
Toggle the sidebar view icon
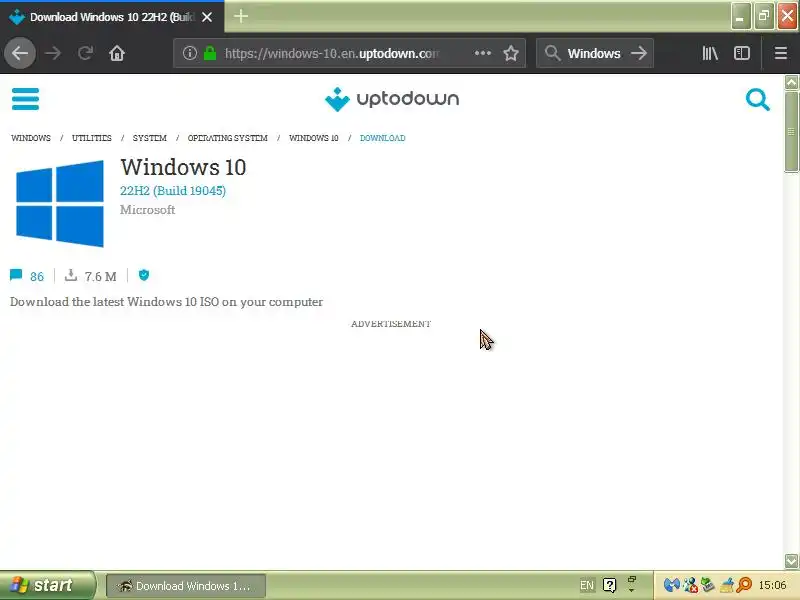point(742,53)
